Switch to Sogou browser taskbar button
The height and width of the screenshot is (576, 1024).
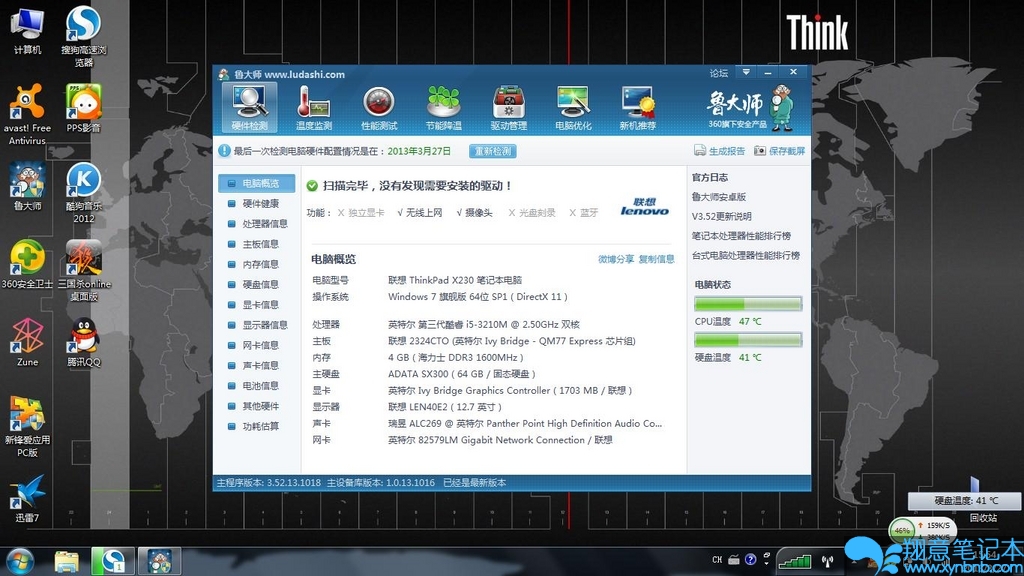pos(113,562)
